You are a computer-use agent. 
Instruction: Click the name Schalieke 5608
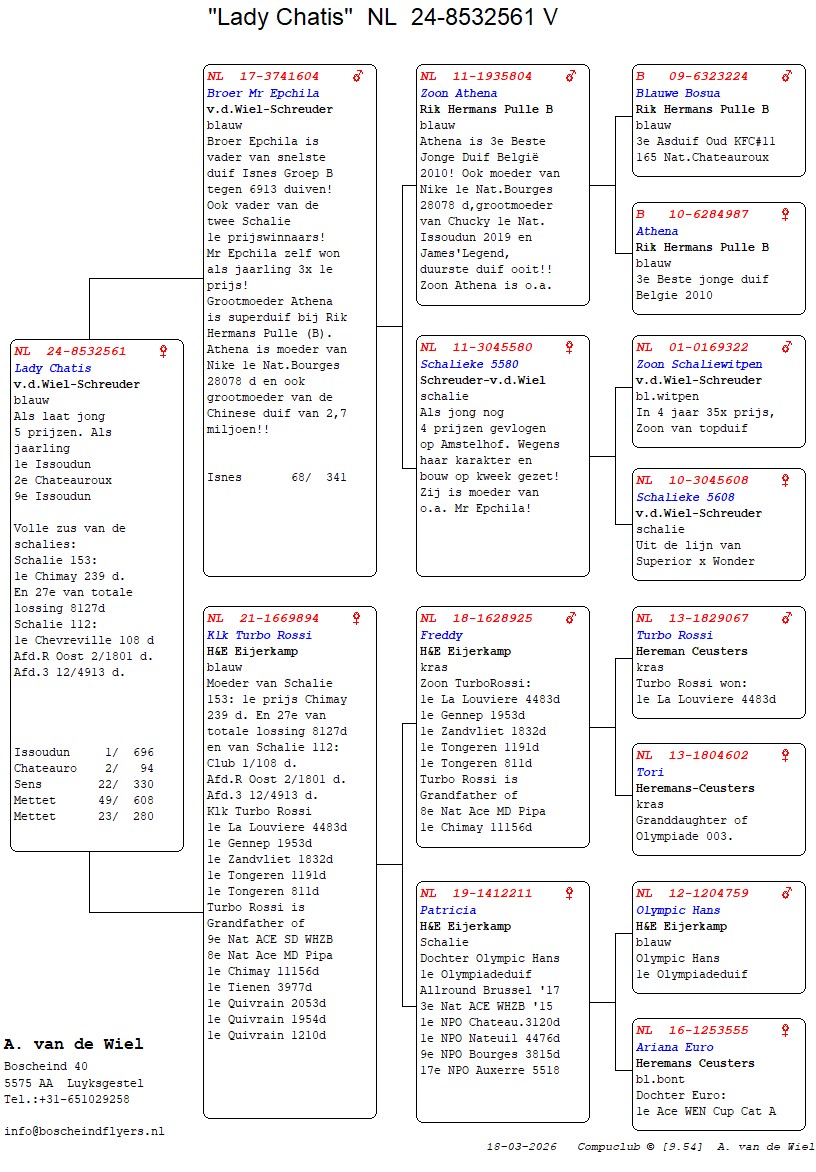click(685, 497)
